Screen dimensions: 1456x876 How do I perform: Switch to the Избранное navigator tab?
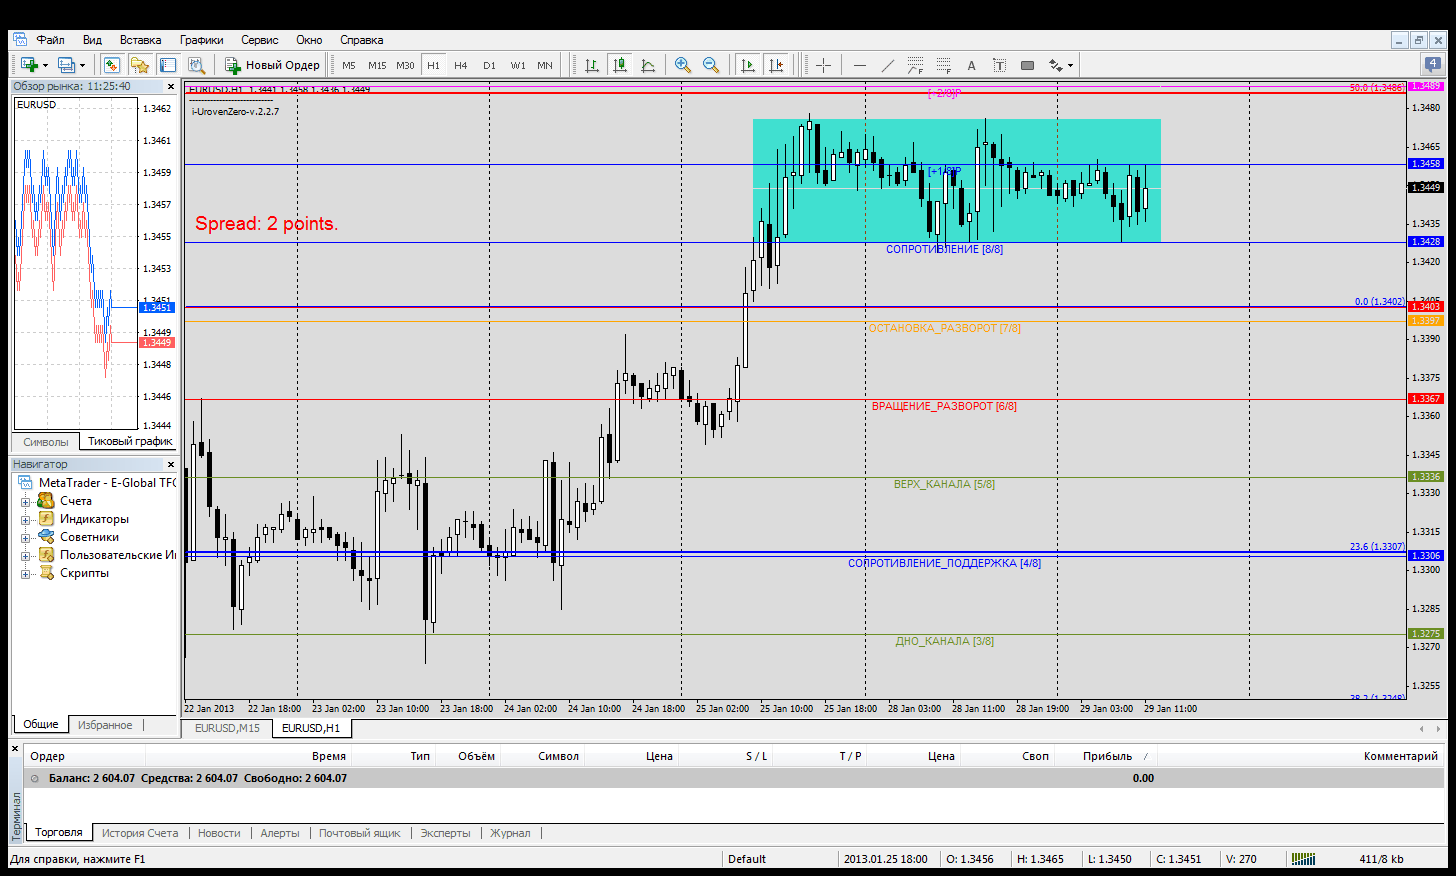(x=105, y=725)
